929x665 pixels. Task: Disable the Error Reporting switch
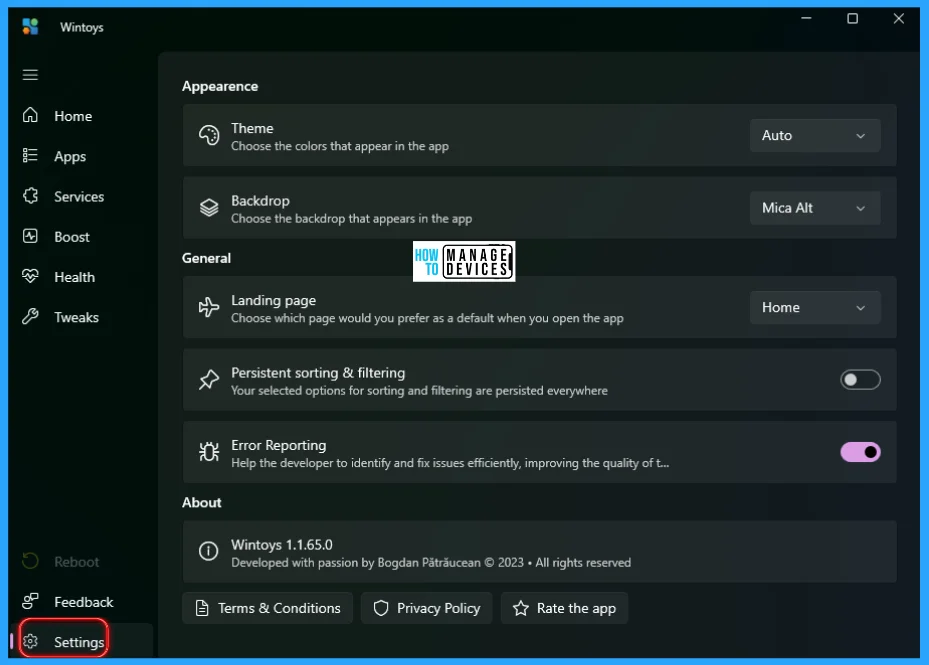(860, 452)
